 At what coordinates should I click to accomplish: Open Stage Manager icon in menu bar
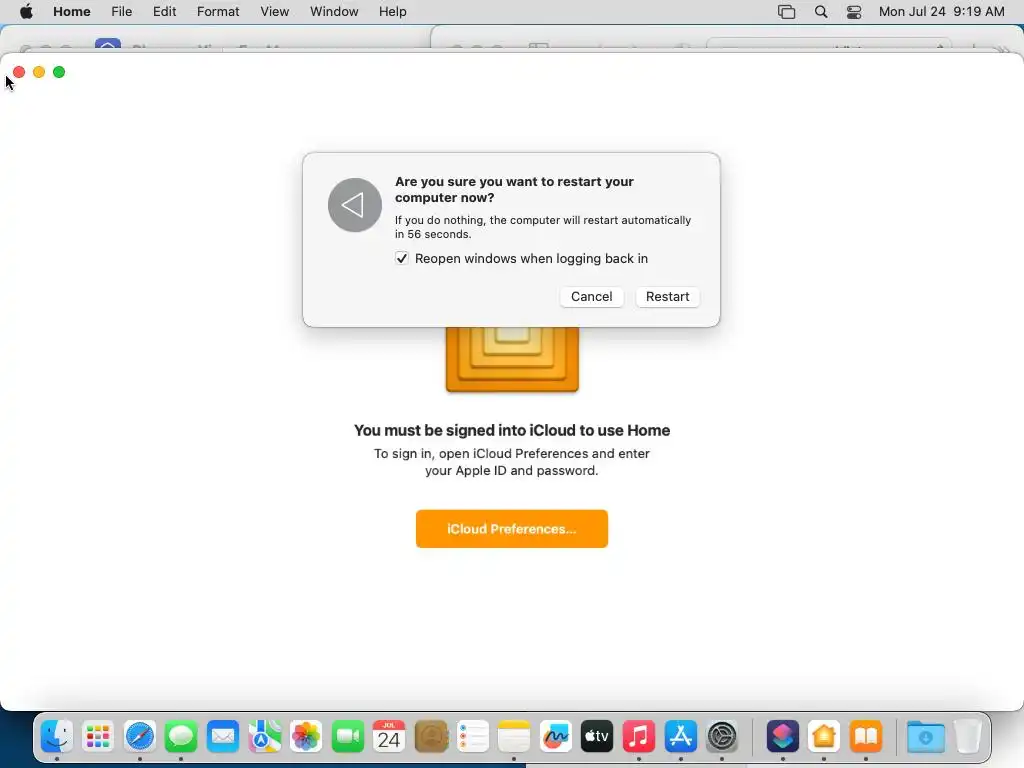pyautogui.click(x=786, y=12)
